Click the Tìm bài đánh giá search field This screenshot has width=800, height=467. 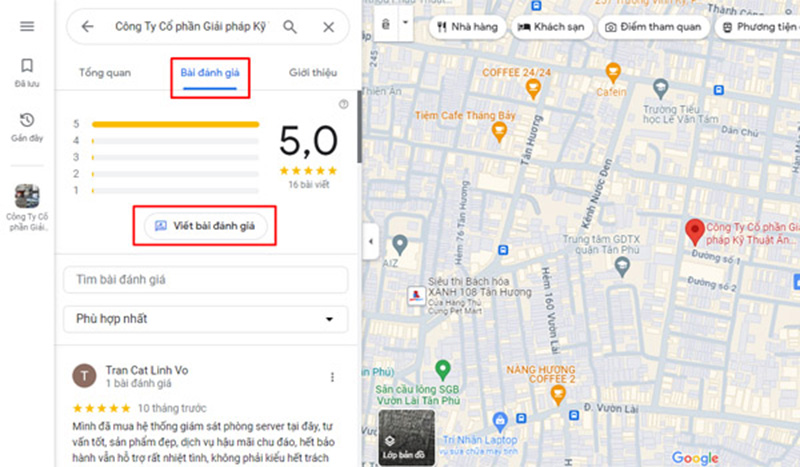tap(206, 279)
